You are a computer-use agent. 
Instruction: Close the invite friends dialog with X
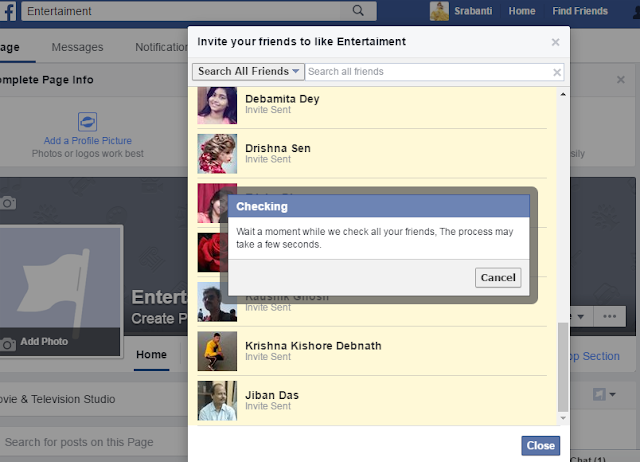(x=555, y=42)
